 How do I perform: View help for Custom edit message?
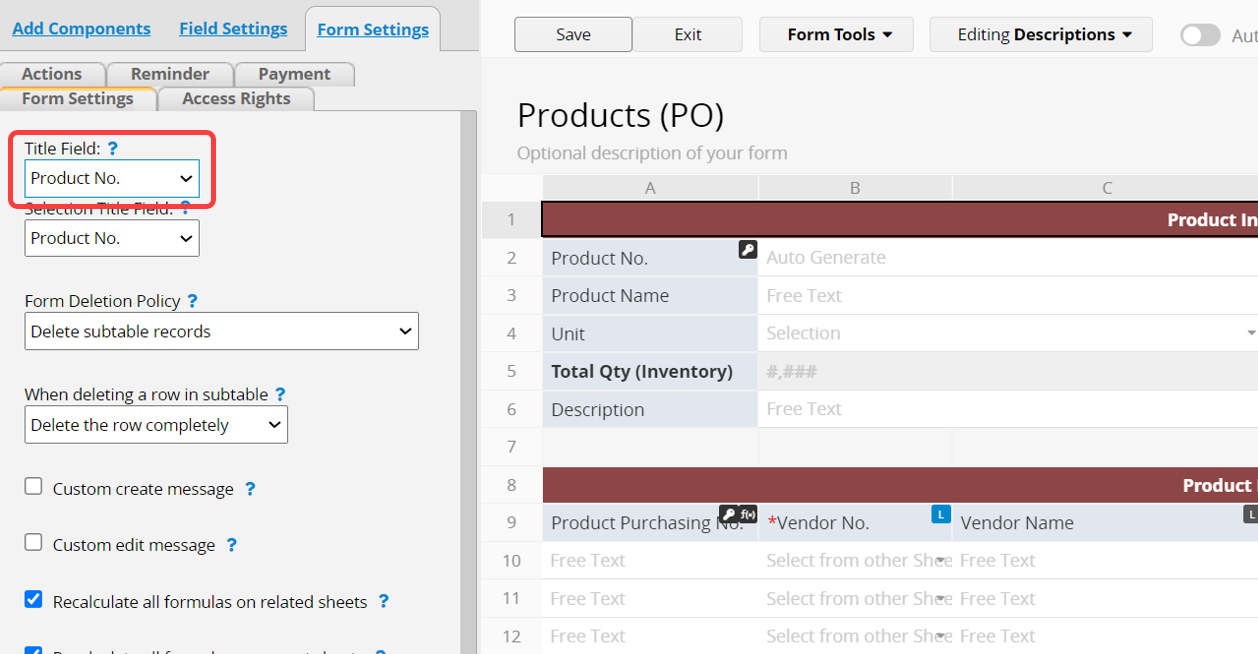tap(231, 545)
